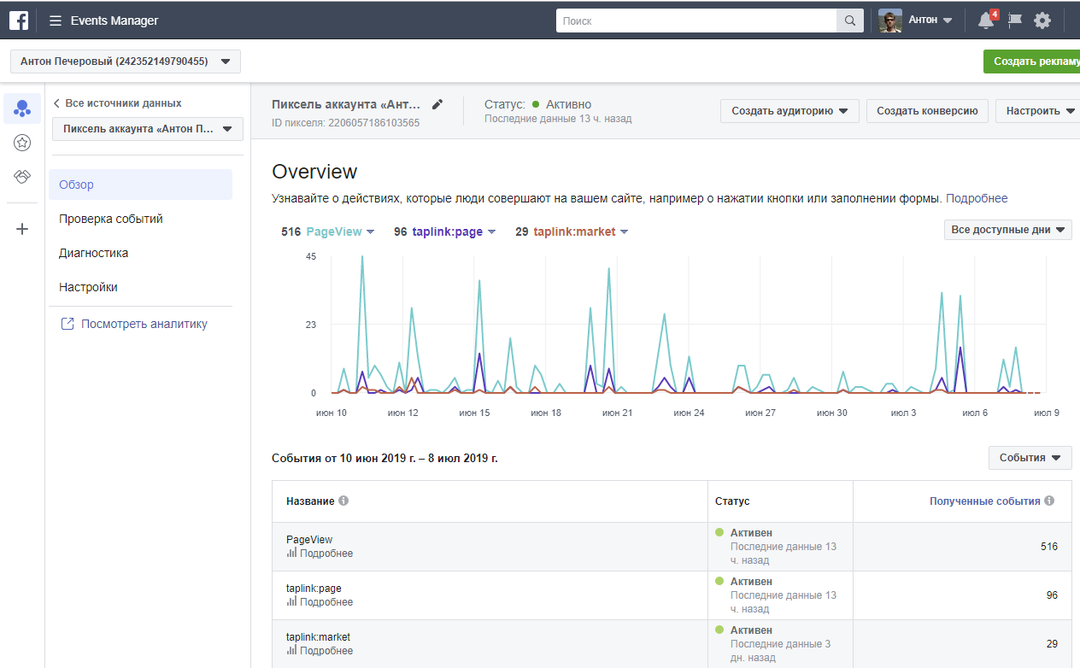The height and width of the screenshot is (668, 1080).
Task: Click the Создать конверсию button
Action: 927,111
